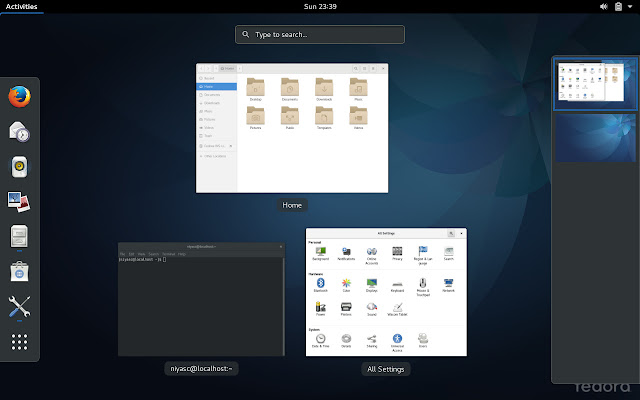Click the search icon in Files toolbar
The width and height of the screenshot is (640, 400).
click(356, 69)
